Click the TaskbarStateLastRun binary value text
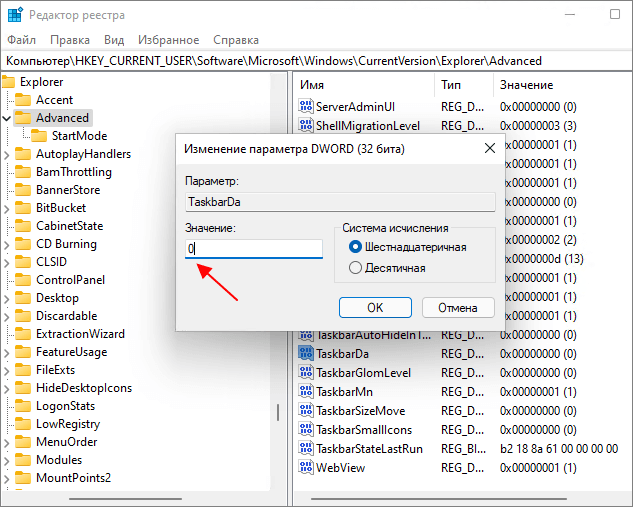This screenshot has width=633, height=507. point(559,448)
